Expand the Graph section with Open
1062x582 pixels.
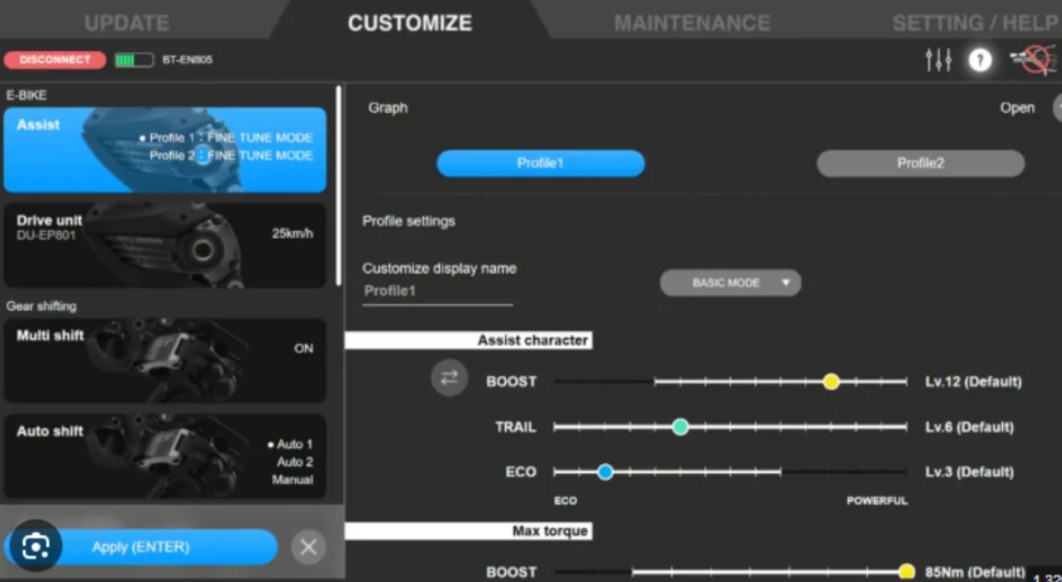(1017, 108)
